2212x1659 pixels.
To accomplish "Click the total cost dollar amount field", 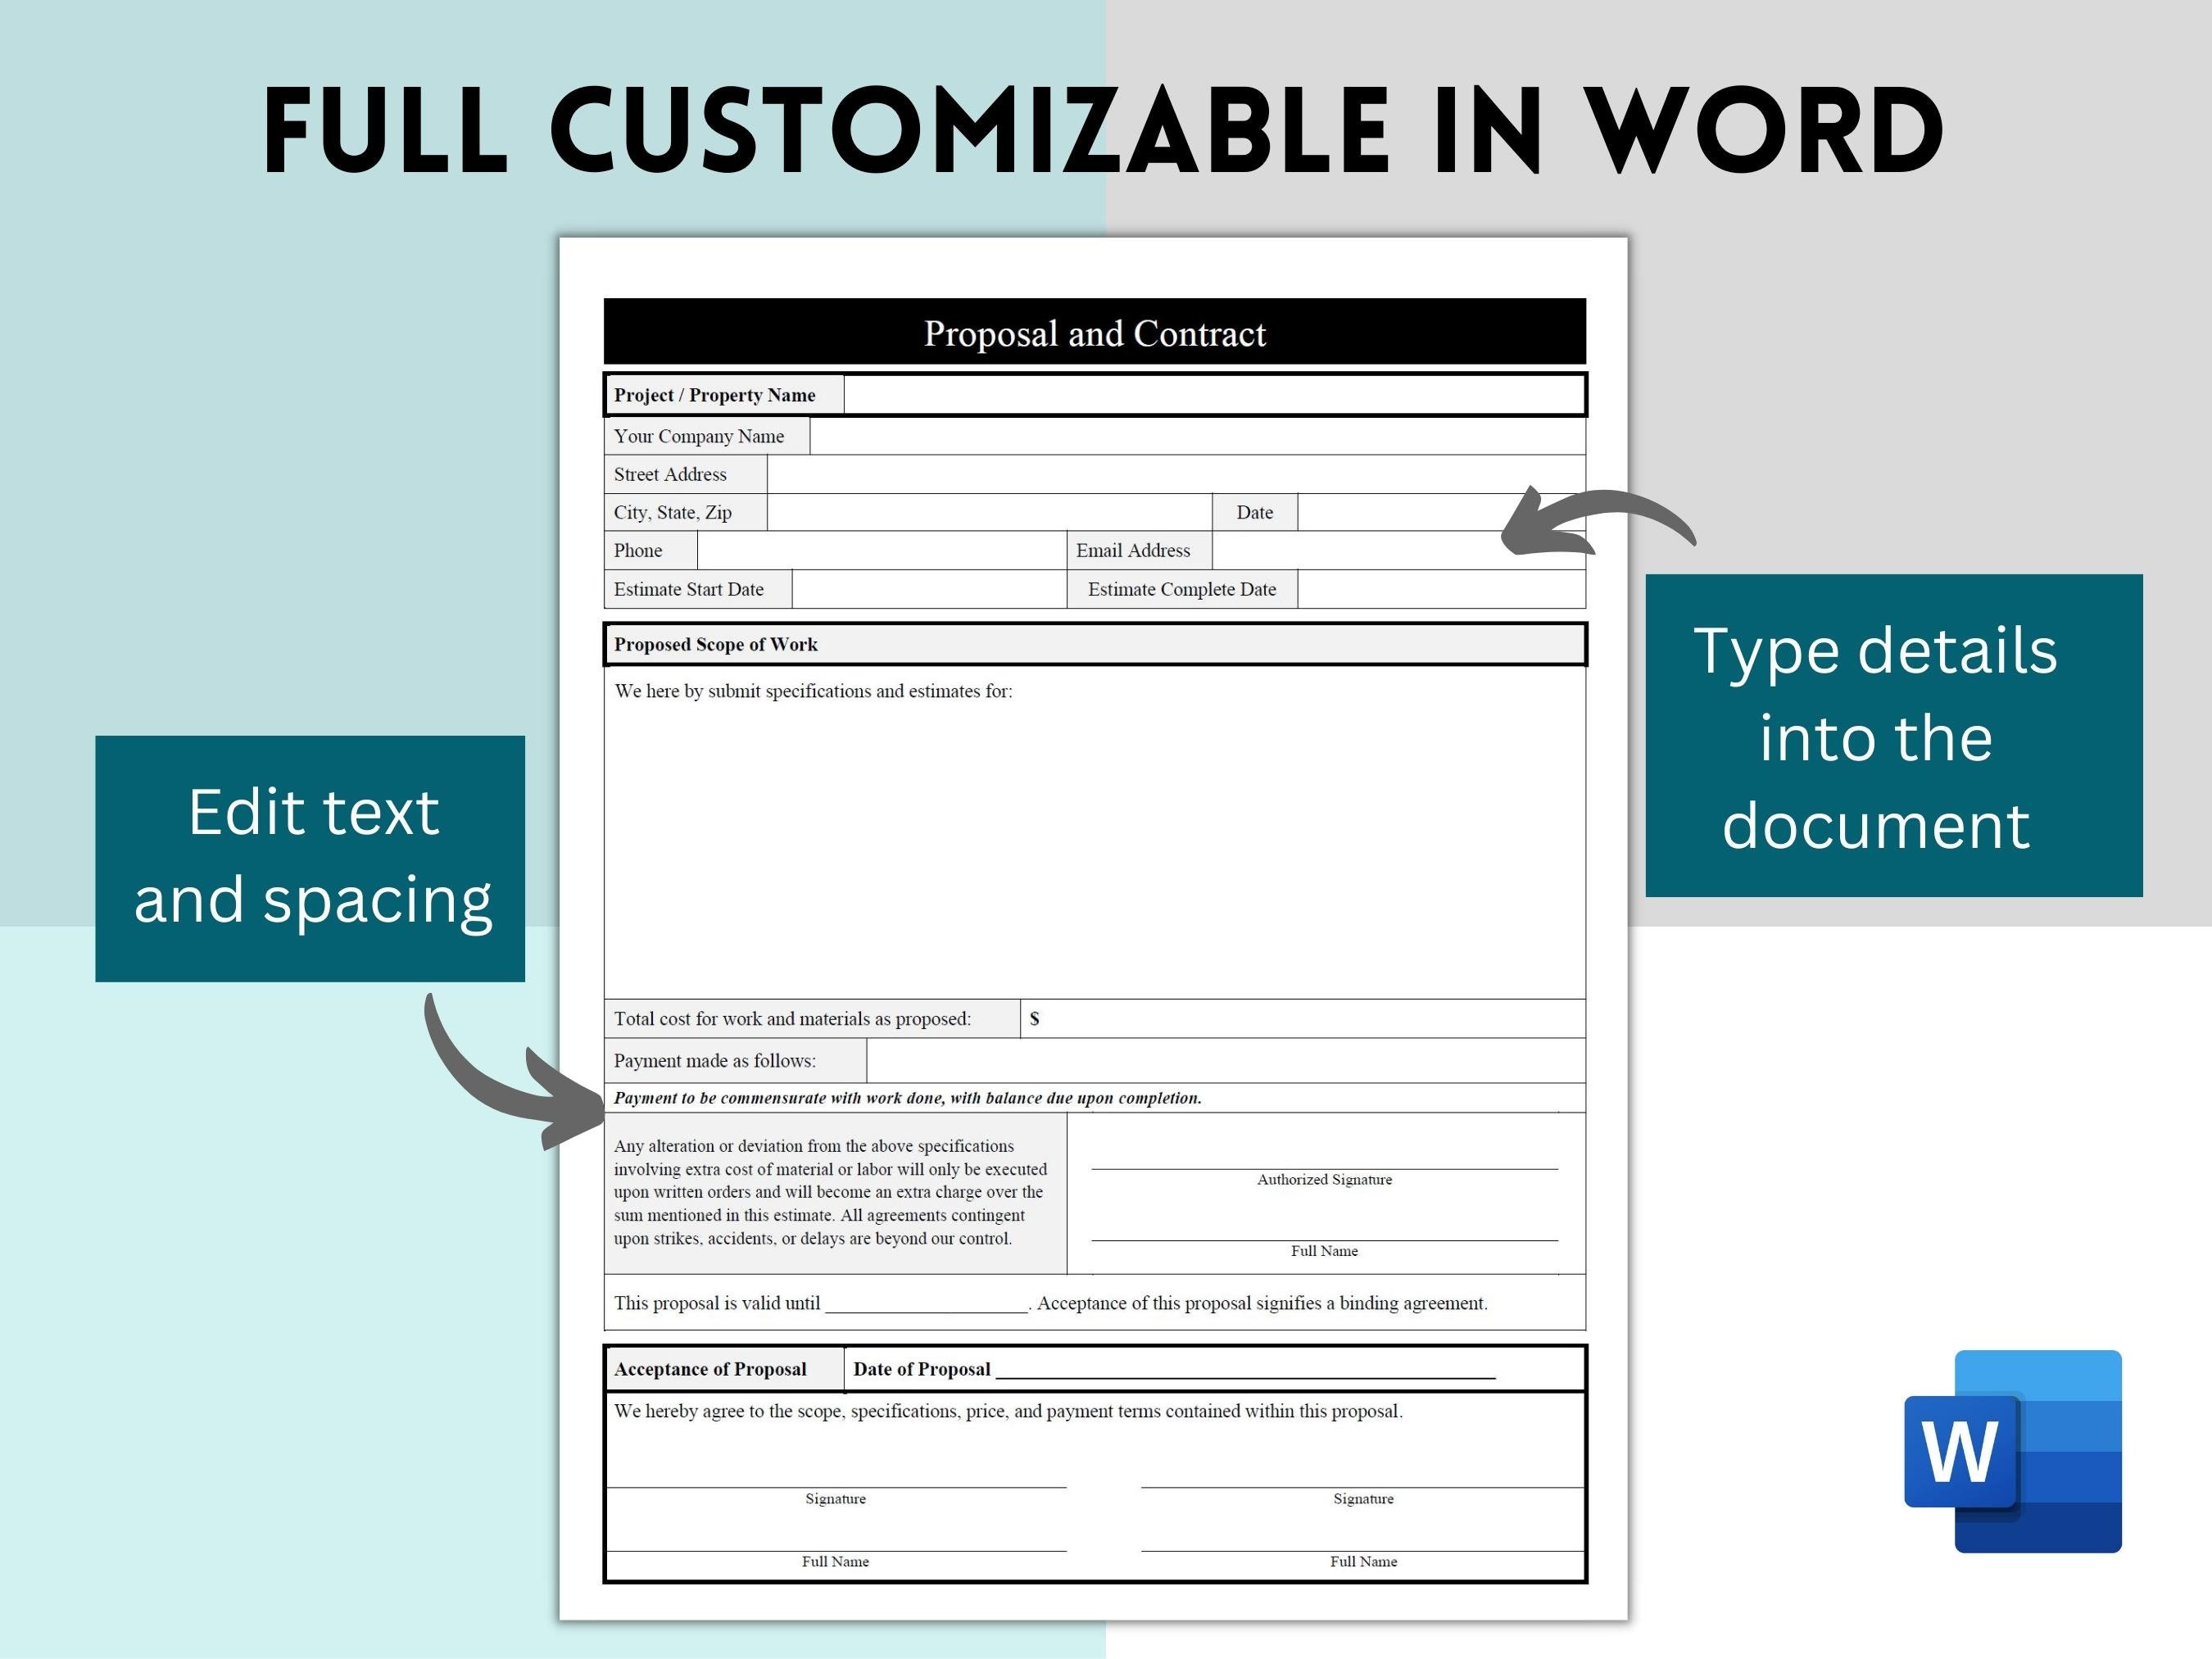I will [1303, 1018].
